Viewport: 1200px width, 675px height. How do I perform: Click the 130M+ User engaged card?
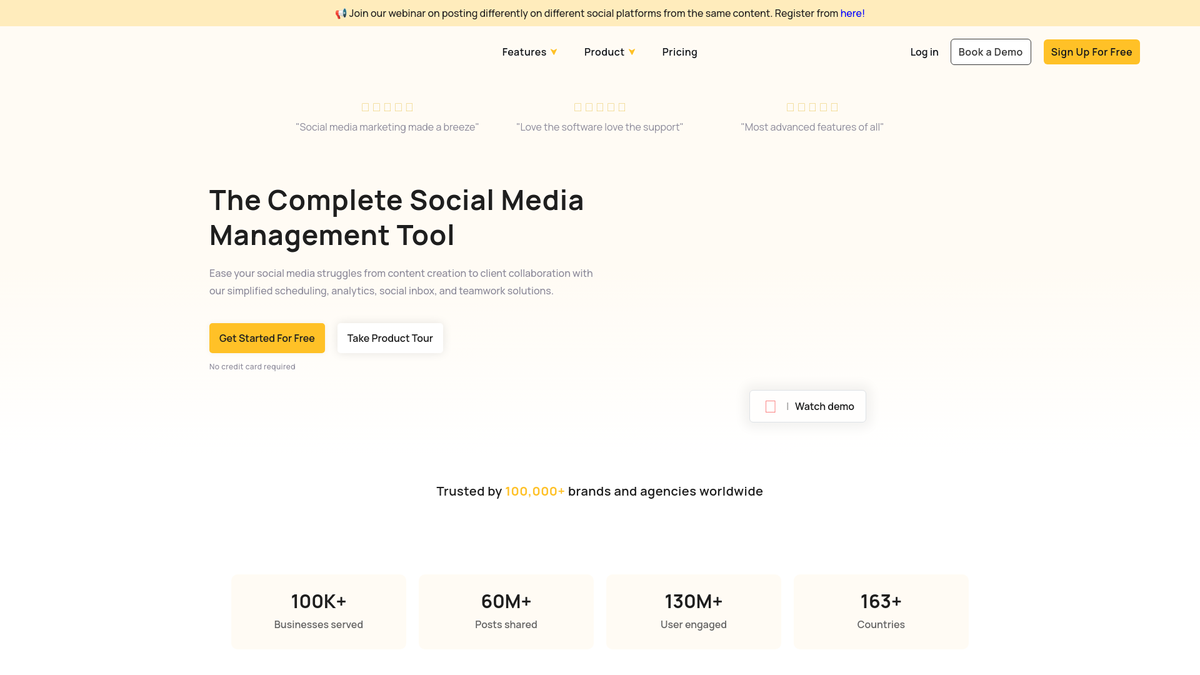tap(693, 611)
